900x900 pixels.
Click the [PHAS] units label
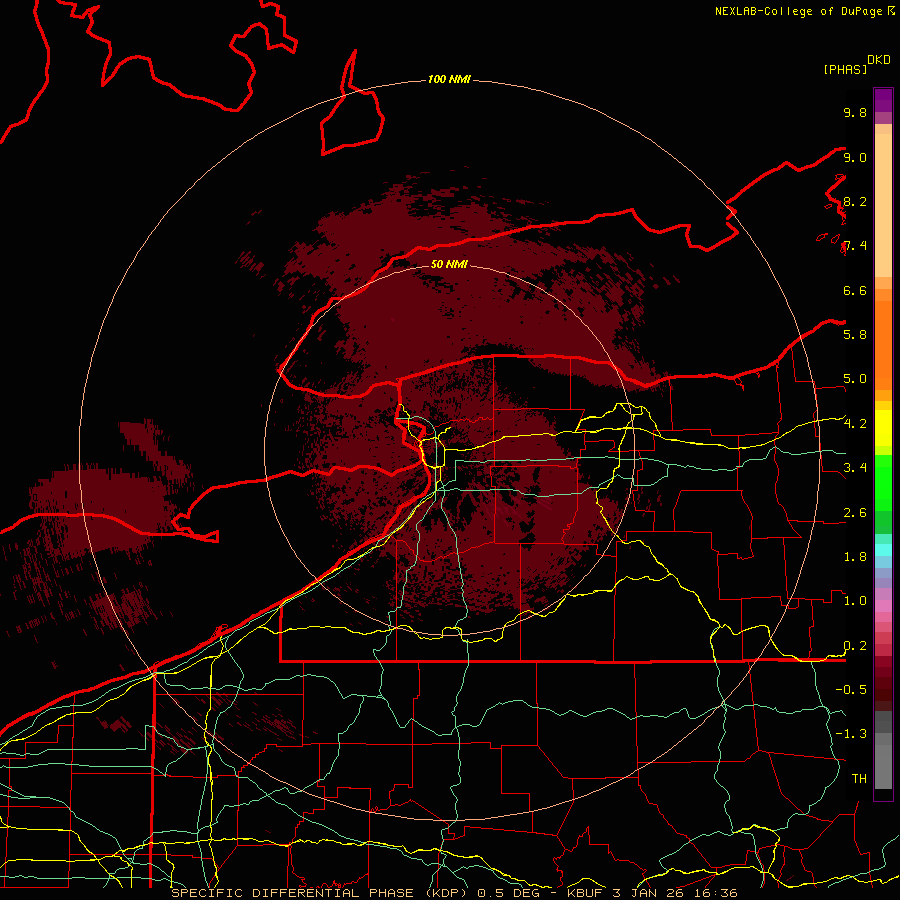point(845,69)
